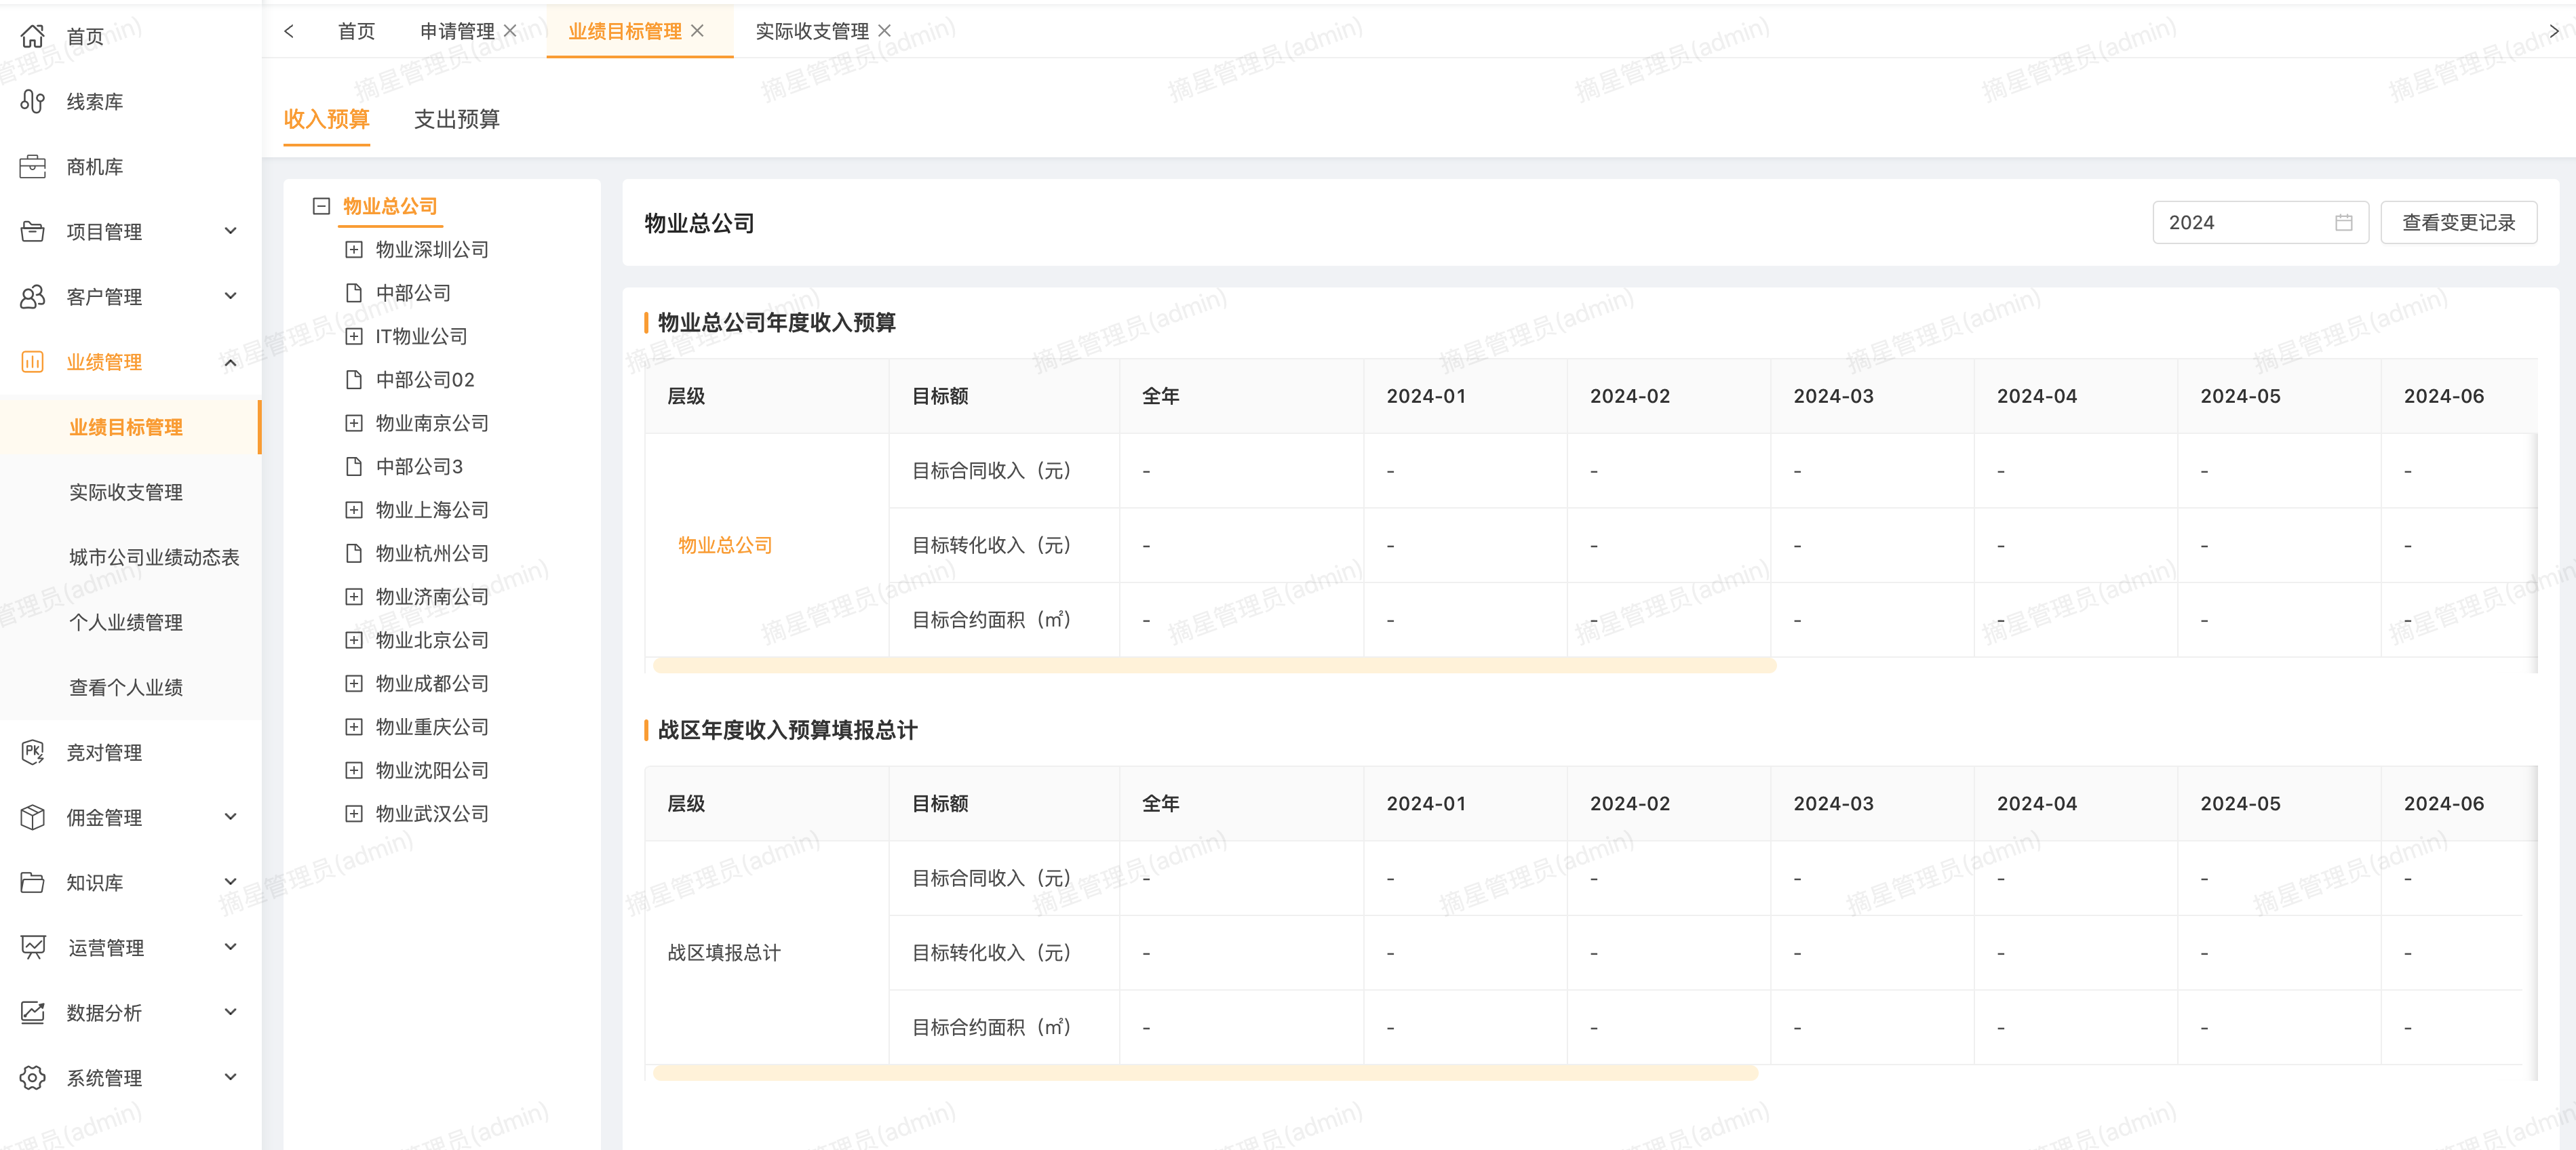Image resolution: width=2576 pixels, height=1150 pixels.
Task: Collapse the 业绩管理 menu chevron
Action: 231,361
